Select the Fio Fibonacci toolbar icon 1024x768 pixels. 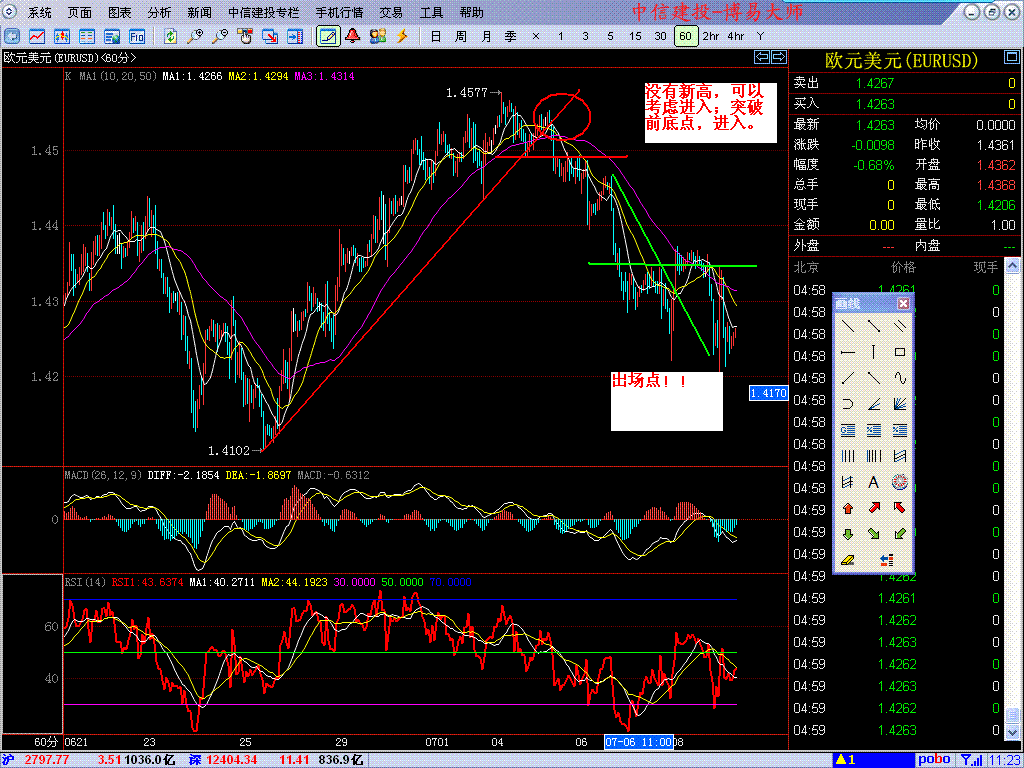136,37
